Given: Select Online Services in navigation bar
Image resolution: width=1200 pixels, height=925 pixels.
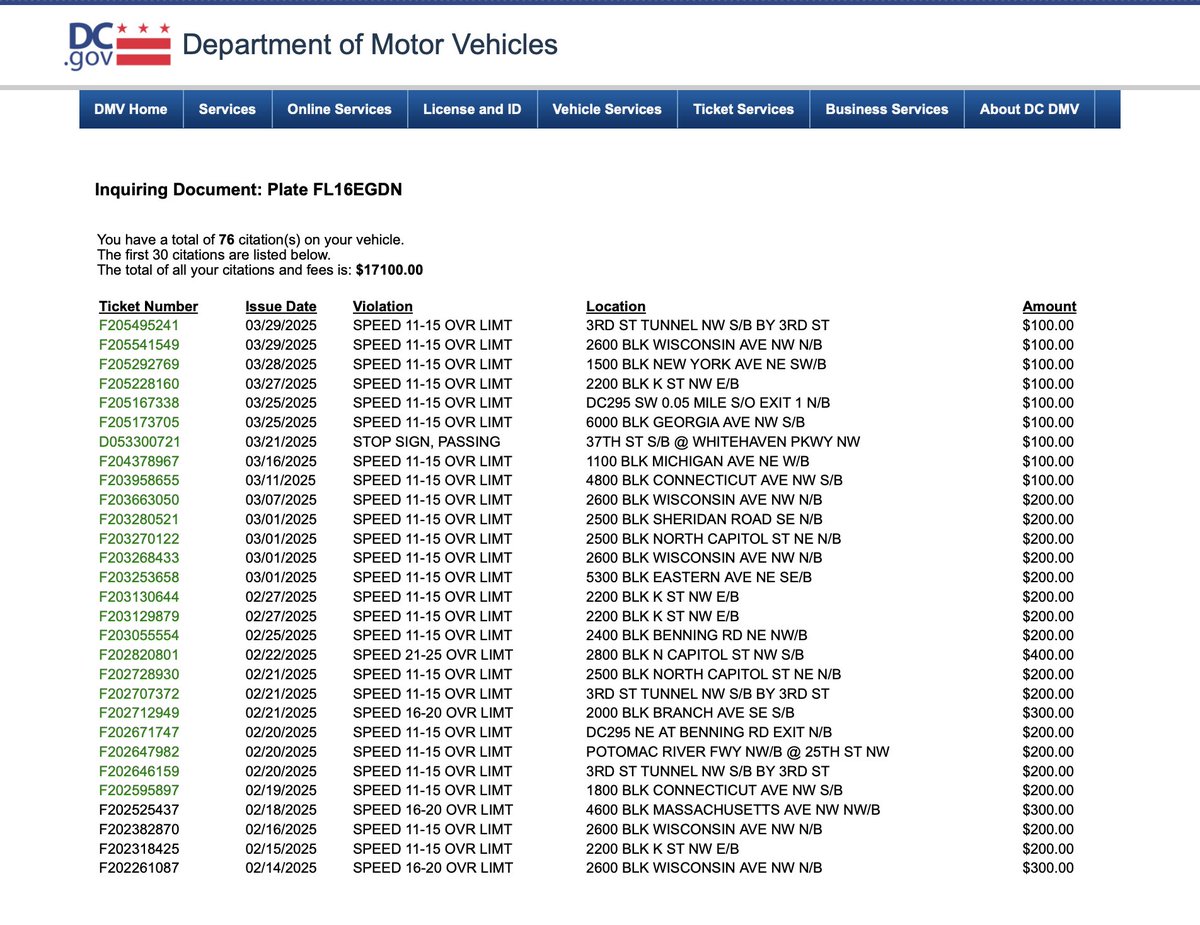Looking at the screenshot, I should (339, 109).
